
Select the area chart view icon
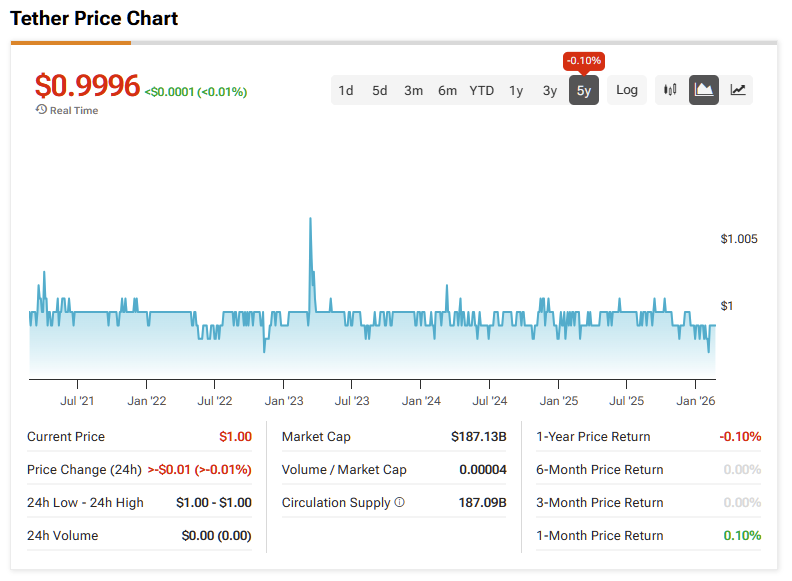point(704,90)
